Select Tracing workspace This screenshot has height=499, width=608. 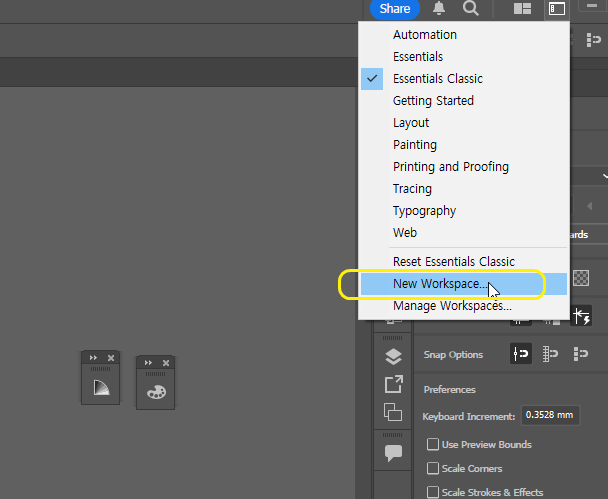click(x=464, y=189)
